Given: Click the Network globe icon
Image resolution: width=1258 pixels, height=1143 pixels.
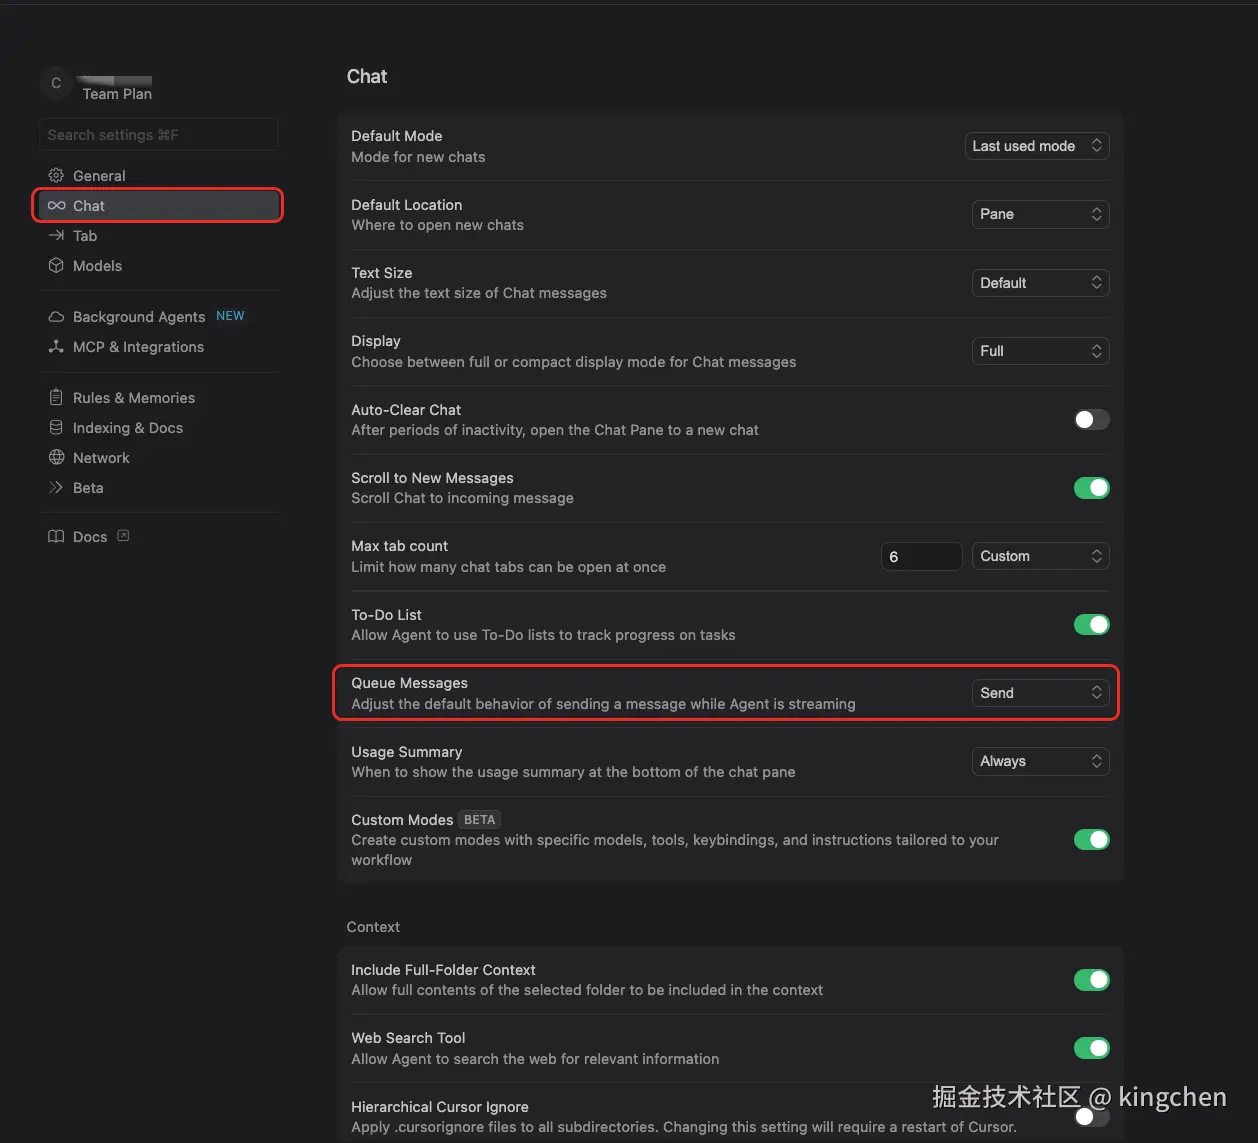Looking at the screenshot, I should (56, 458).
